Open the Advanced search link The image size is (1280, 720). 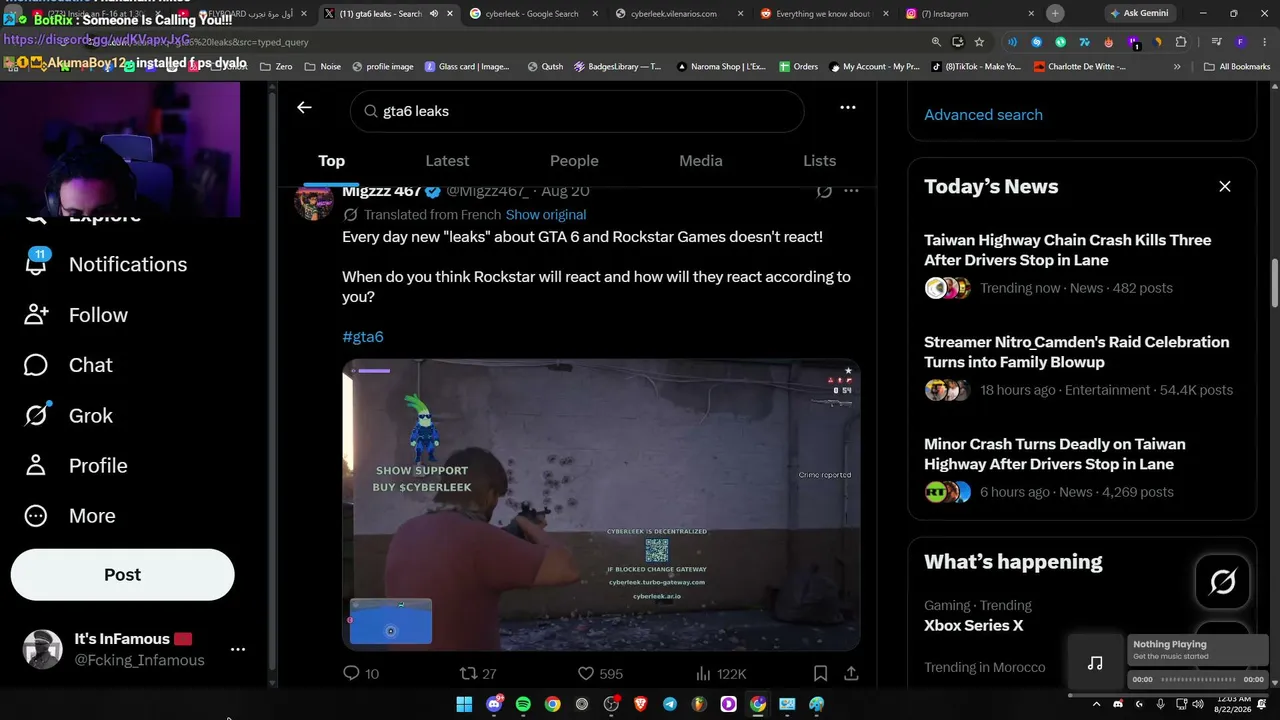983,115
